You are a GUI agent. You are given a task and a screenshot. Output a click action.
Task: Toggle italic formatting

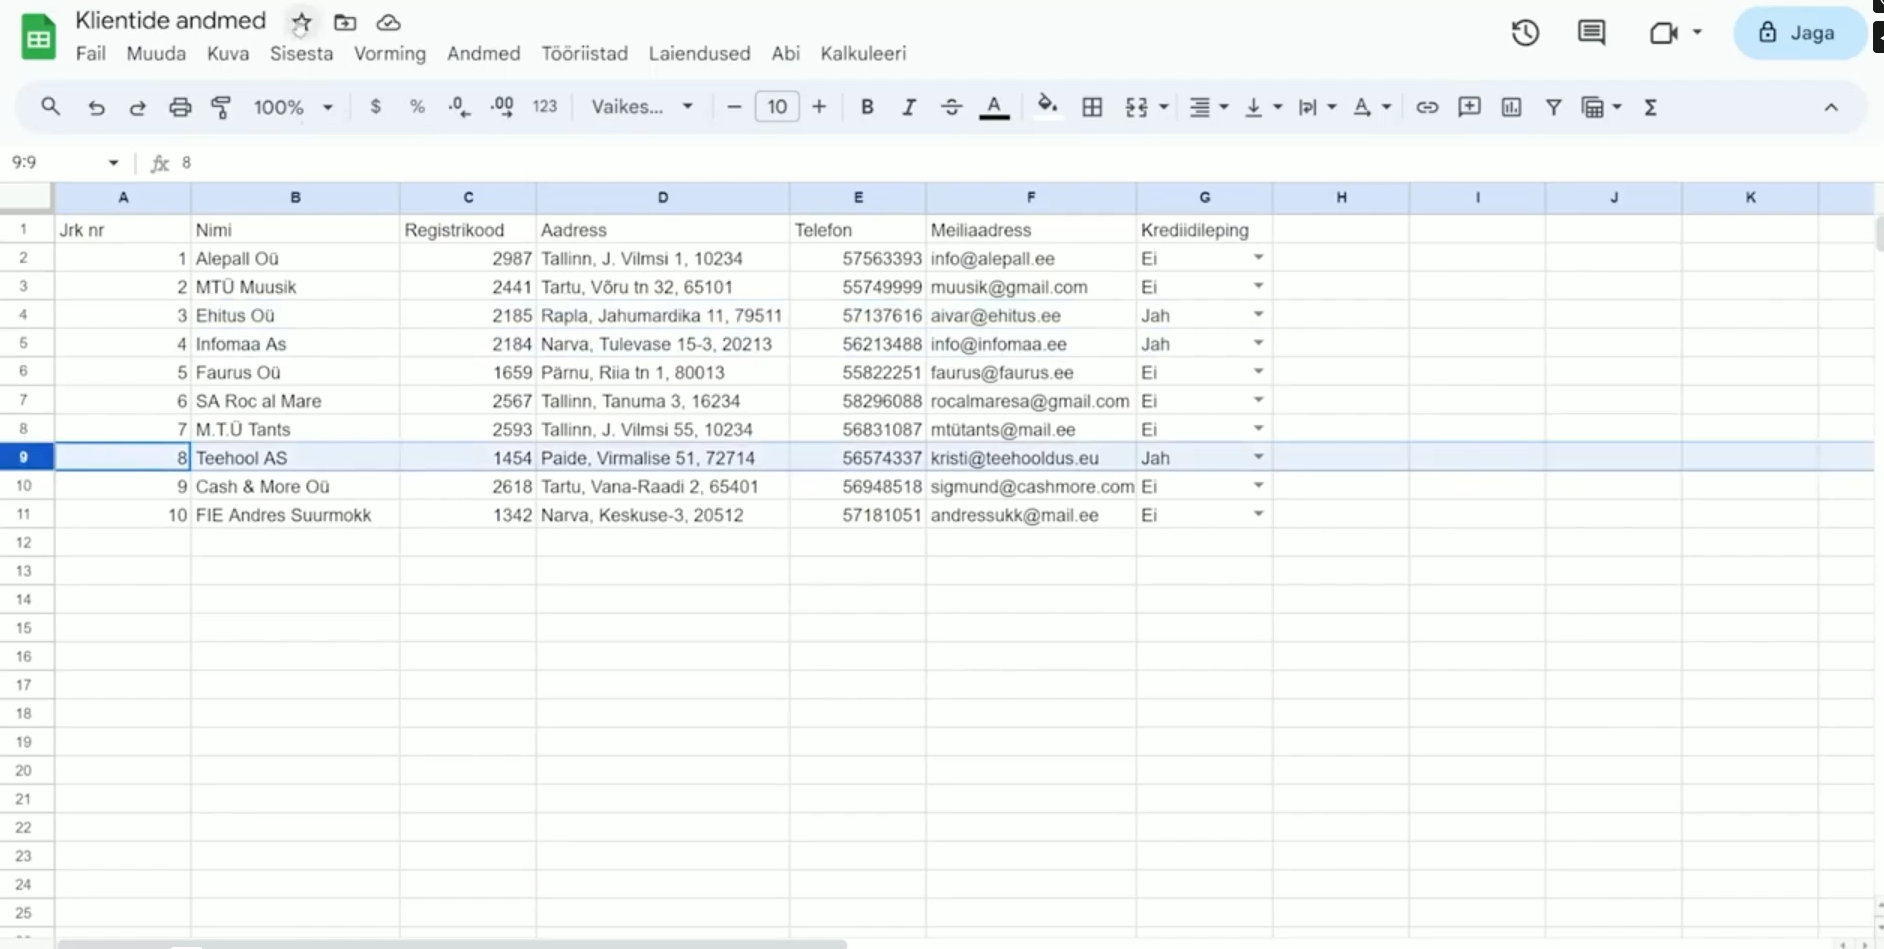pos(908,106)
